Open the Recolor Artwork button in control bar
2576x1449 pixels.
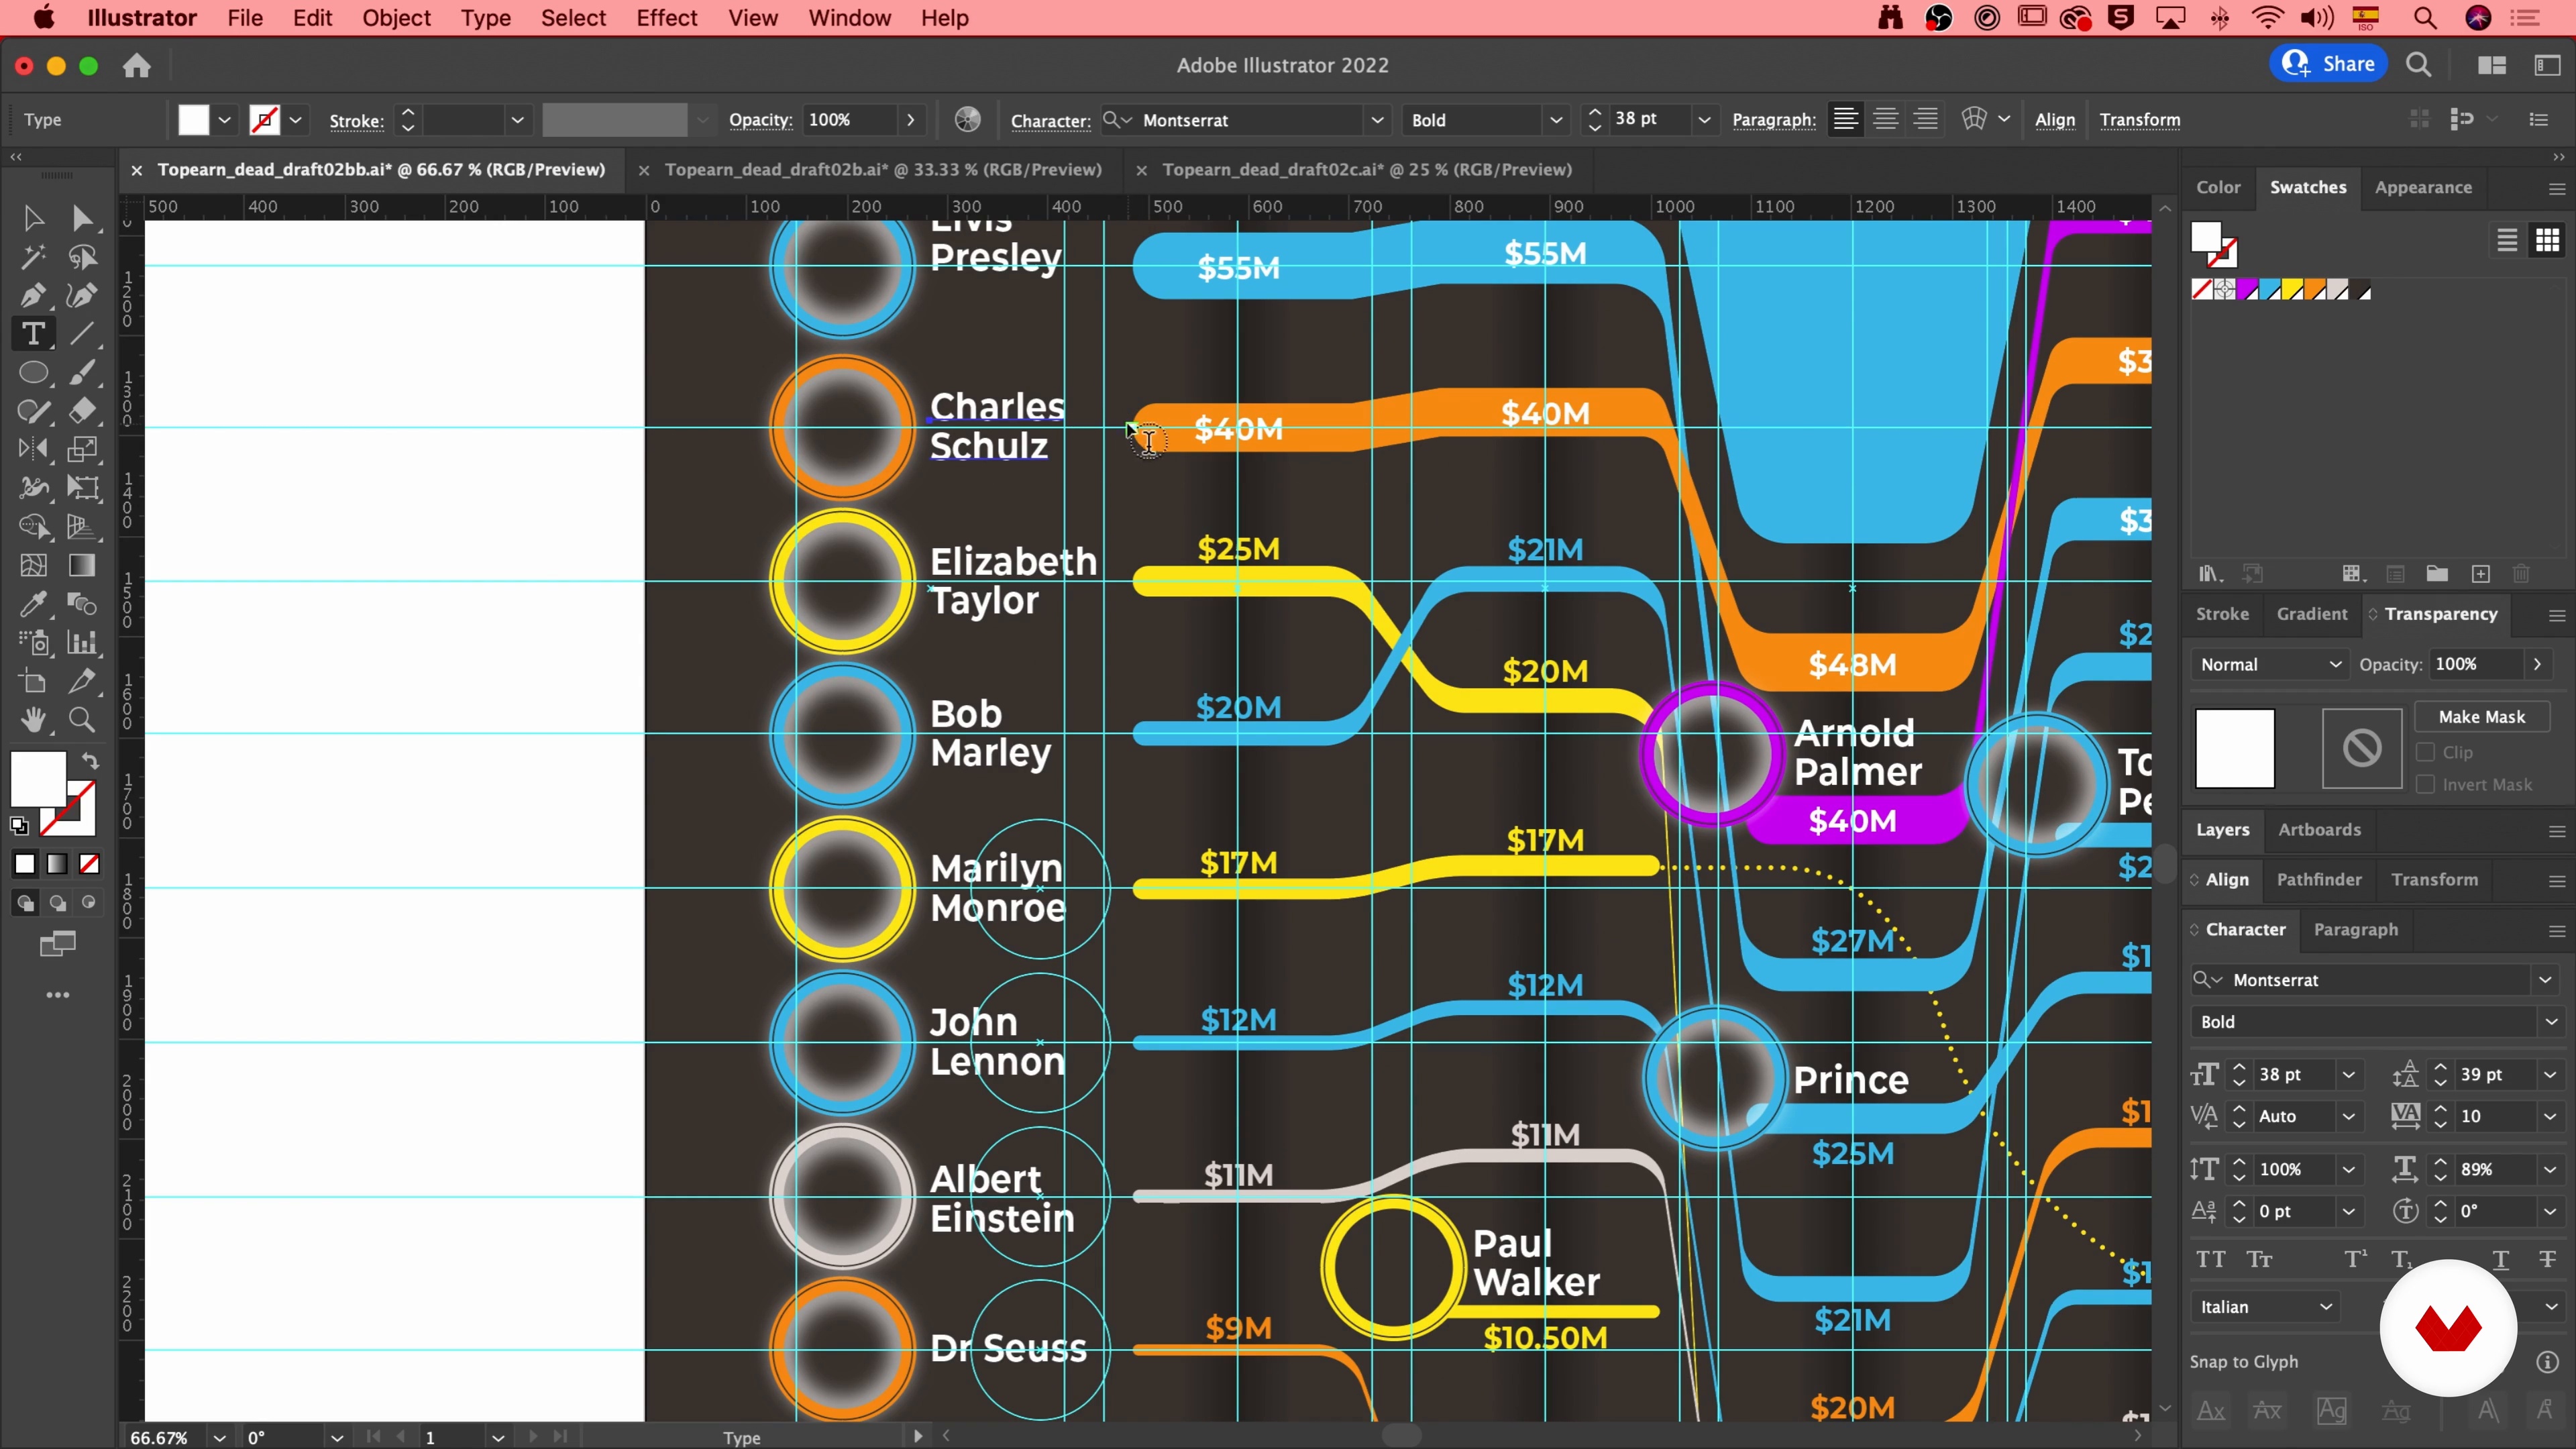pyautogui.click(x=967, y=120)
